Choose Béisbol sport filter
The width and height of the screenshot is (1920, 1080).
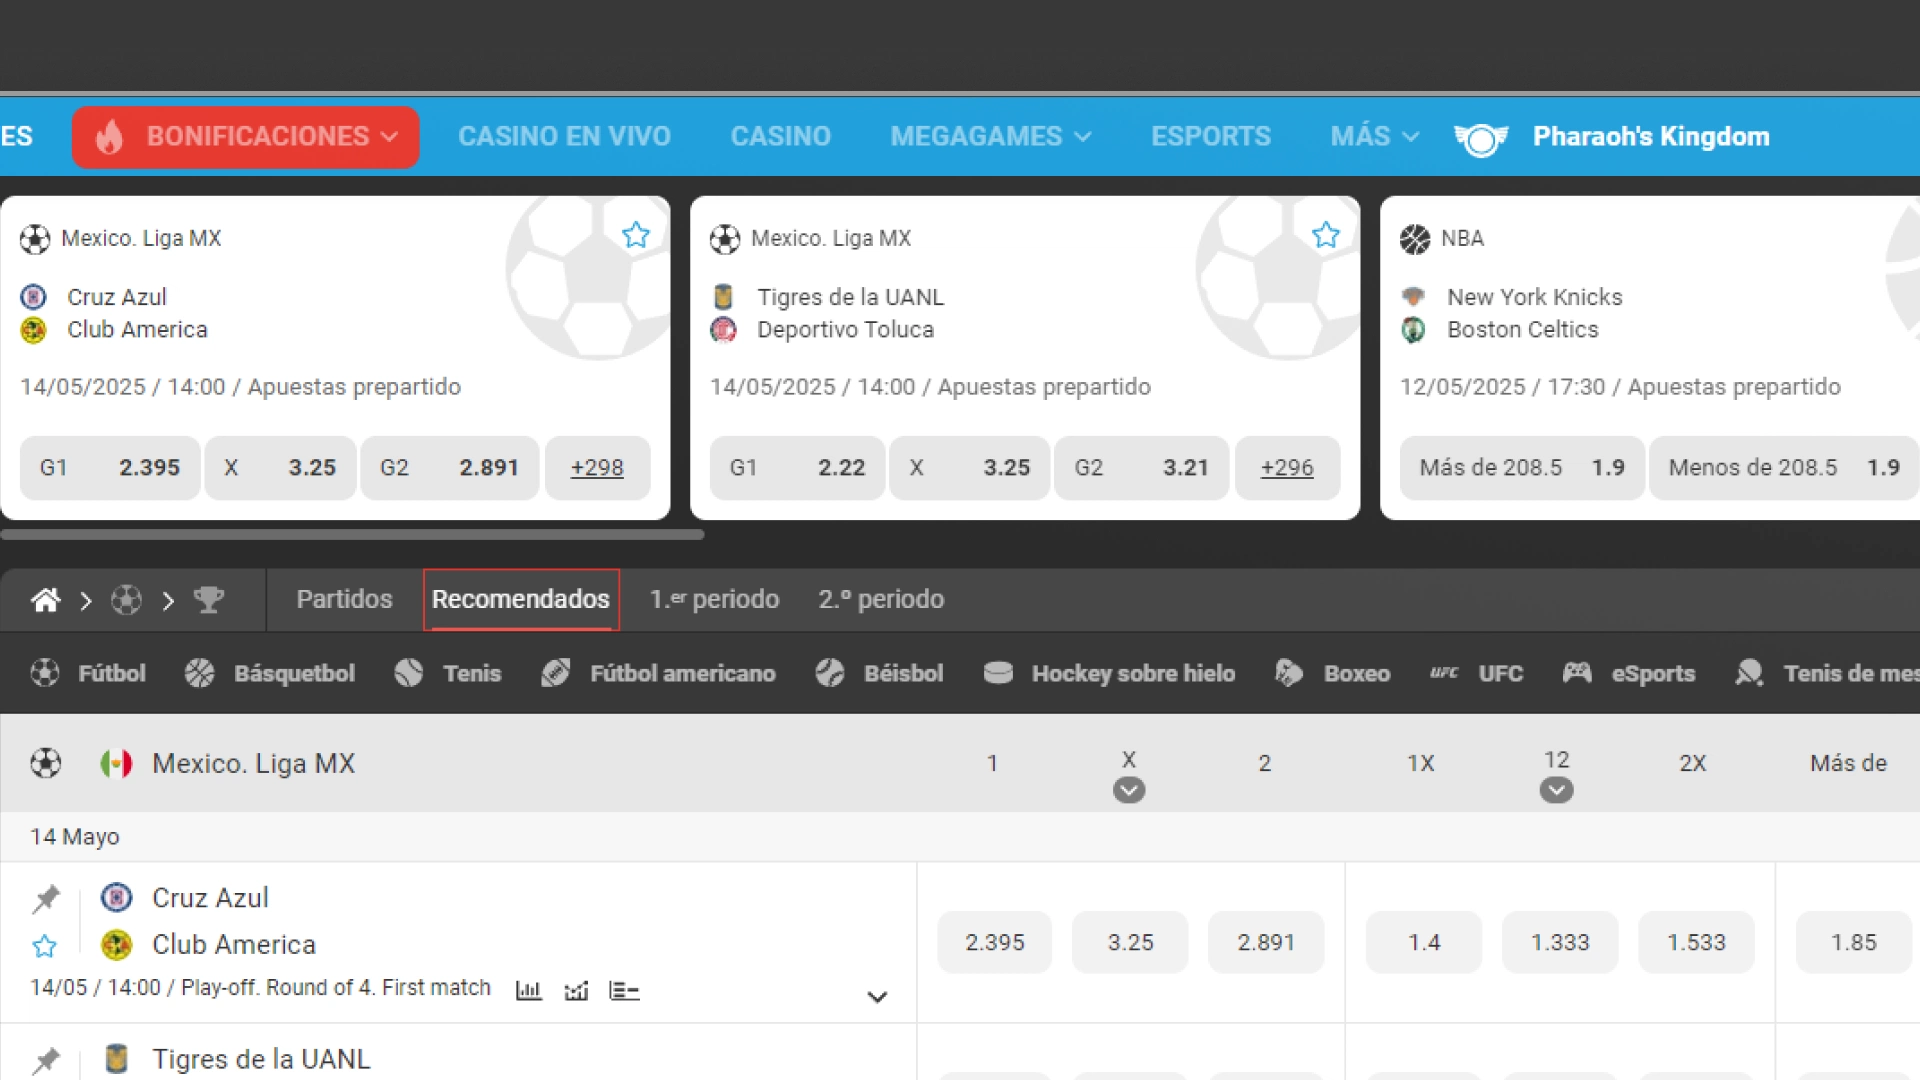(x=879, y=673)
